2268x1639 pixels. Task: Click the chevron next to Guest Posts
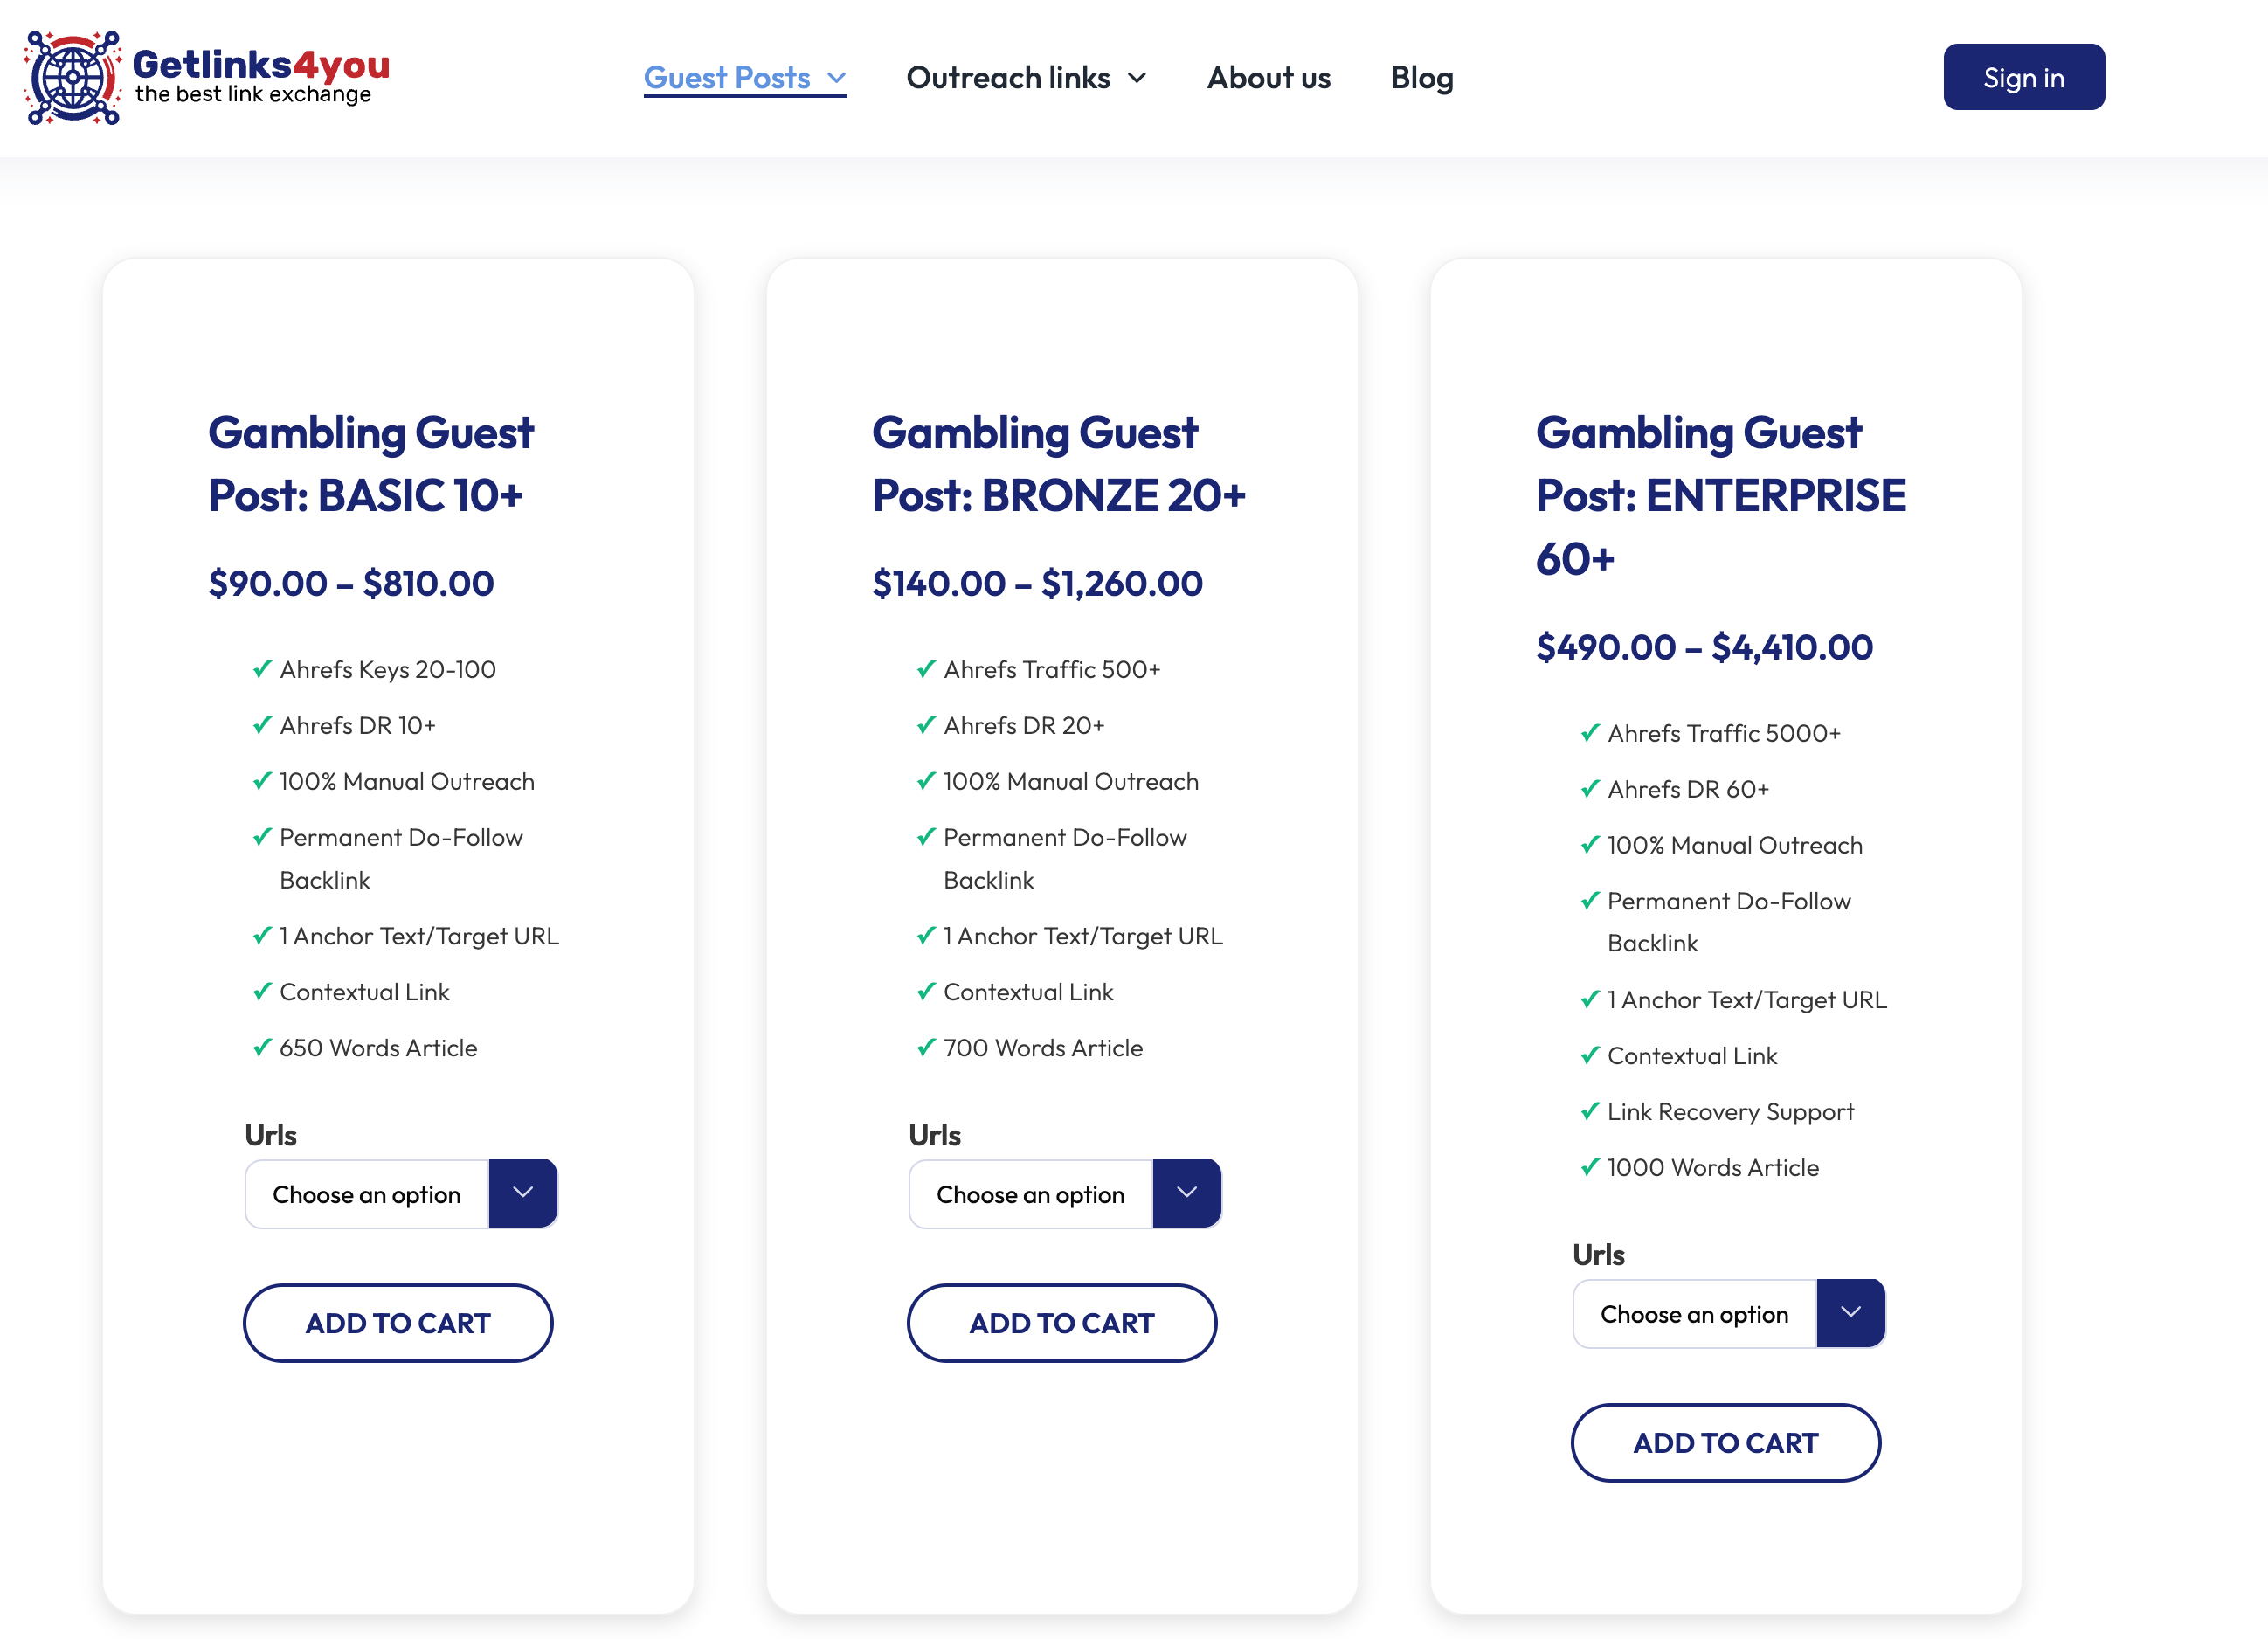point(836,78)
